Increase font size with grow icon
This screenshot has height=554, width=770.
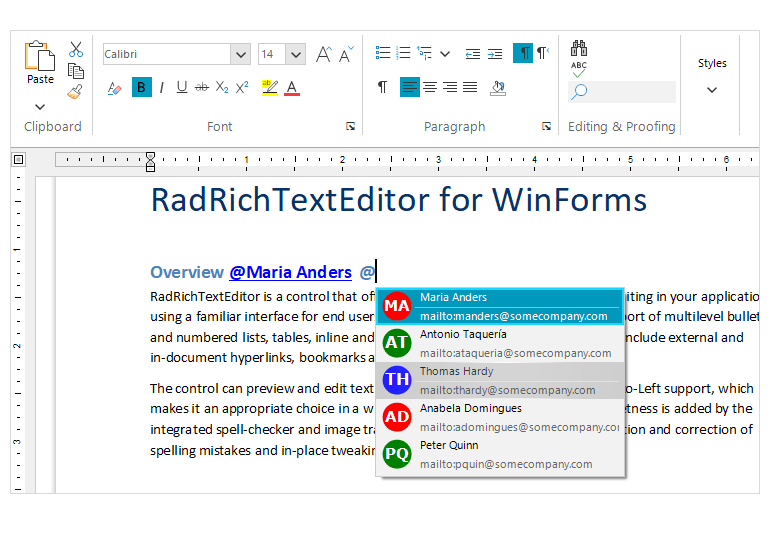coord(323,54)
